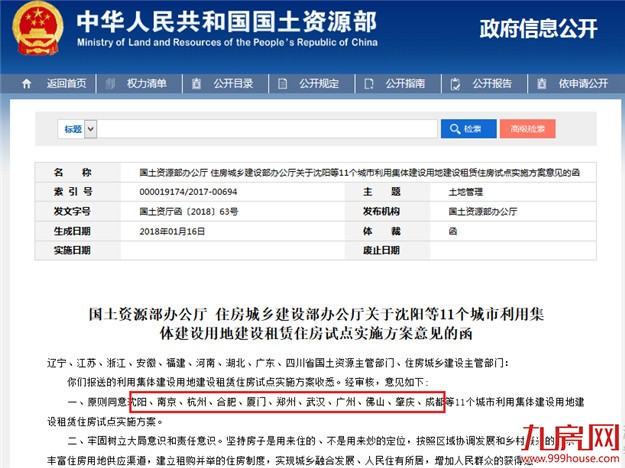Click the article headline 国土资源部办公厅 住房城乡建设部

click(316, 323)
